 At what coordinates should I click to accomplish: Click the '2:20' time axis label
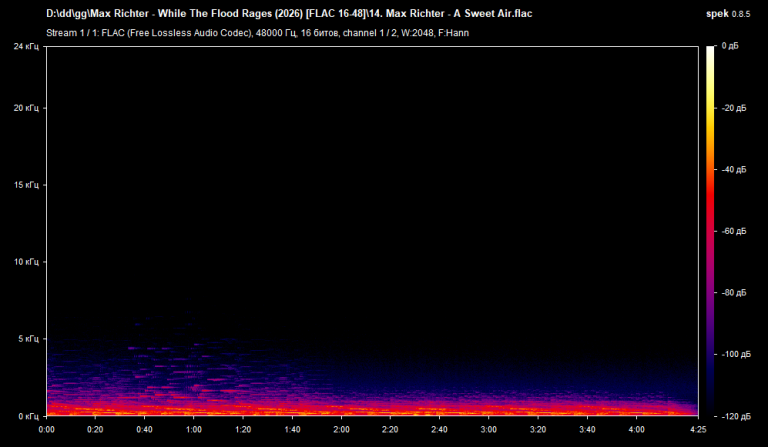tap(390, 430)
